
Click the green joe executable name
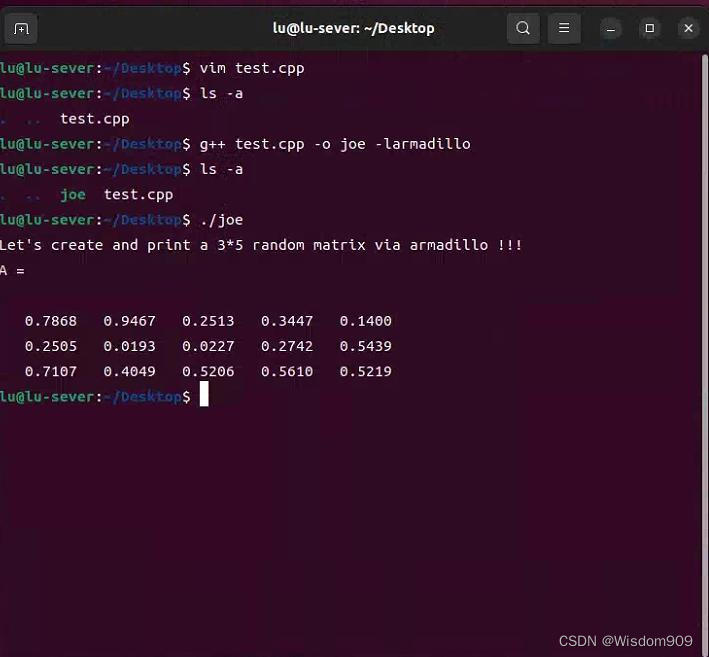[73, 195]
